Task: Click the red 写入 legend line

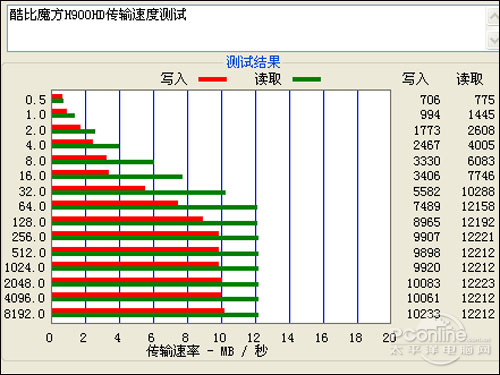Action: tap(212, 79)
